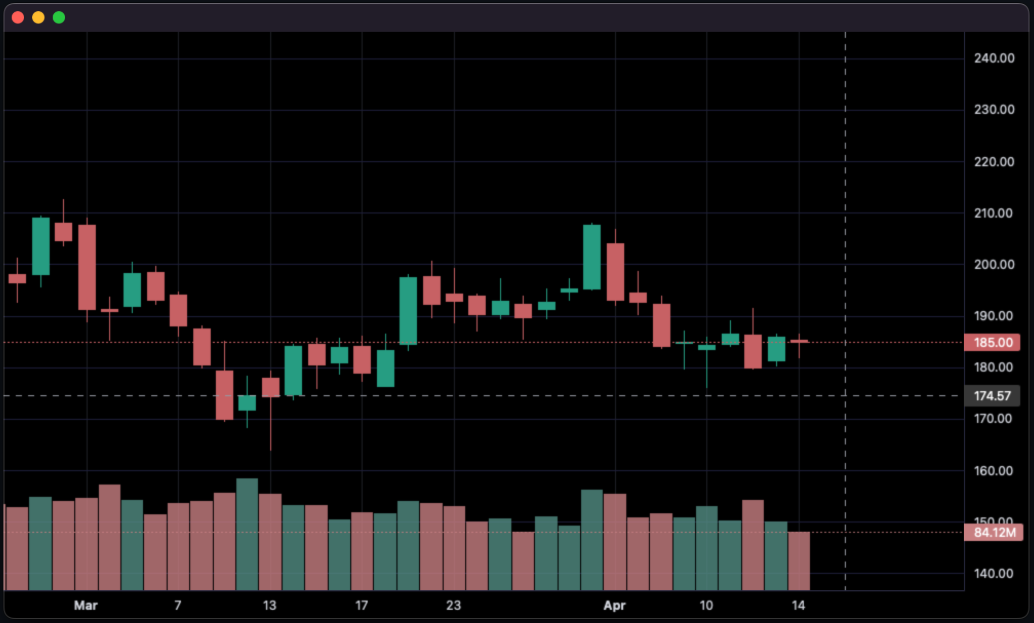Click the 240.00 price axis label

tap(994, 58)
